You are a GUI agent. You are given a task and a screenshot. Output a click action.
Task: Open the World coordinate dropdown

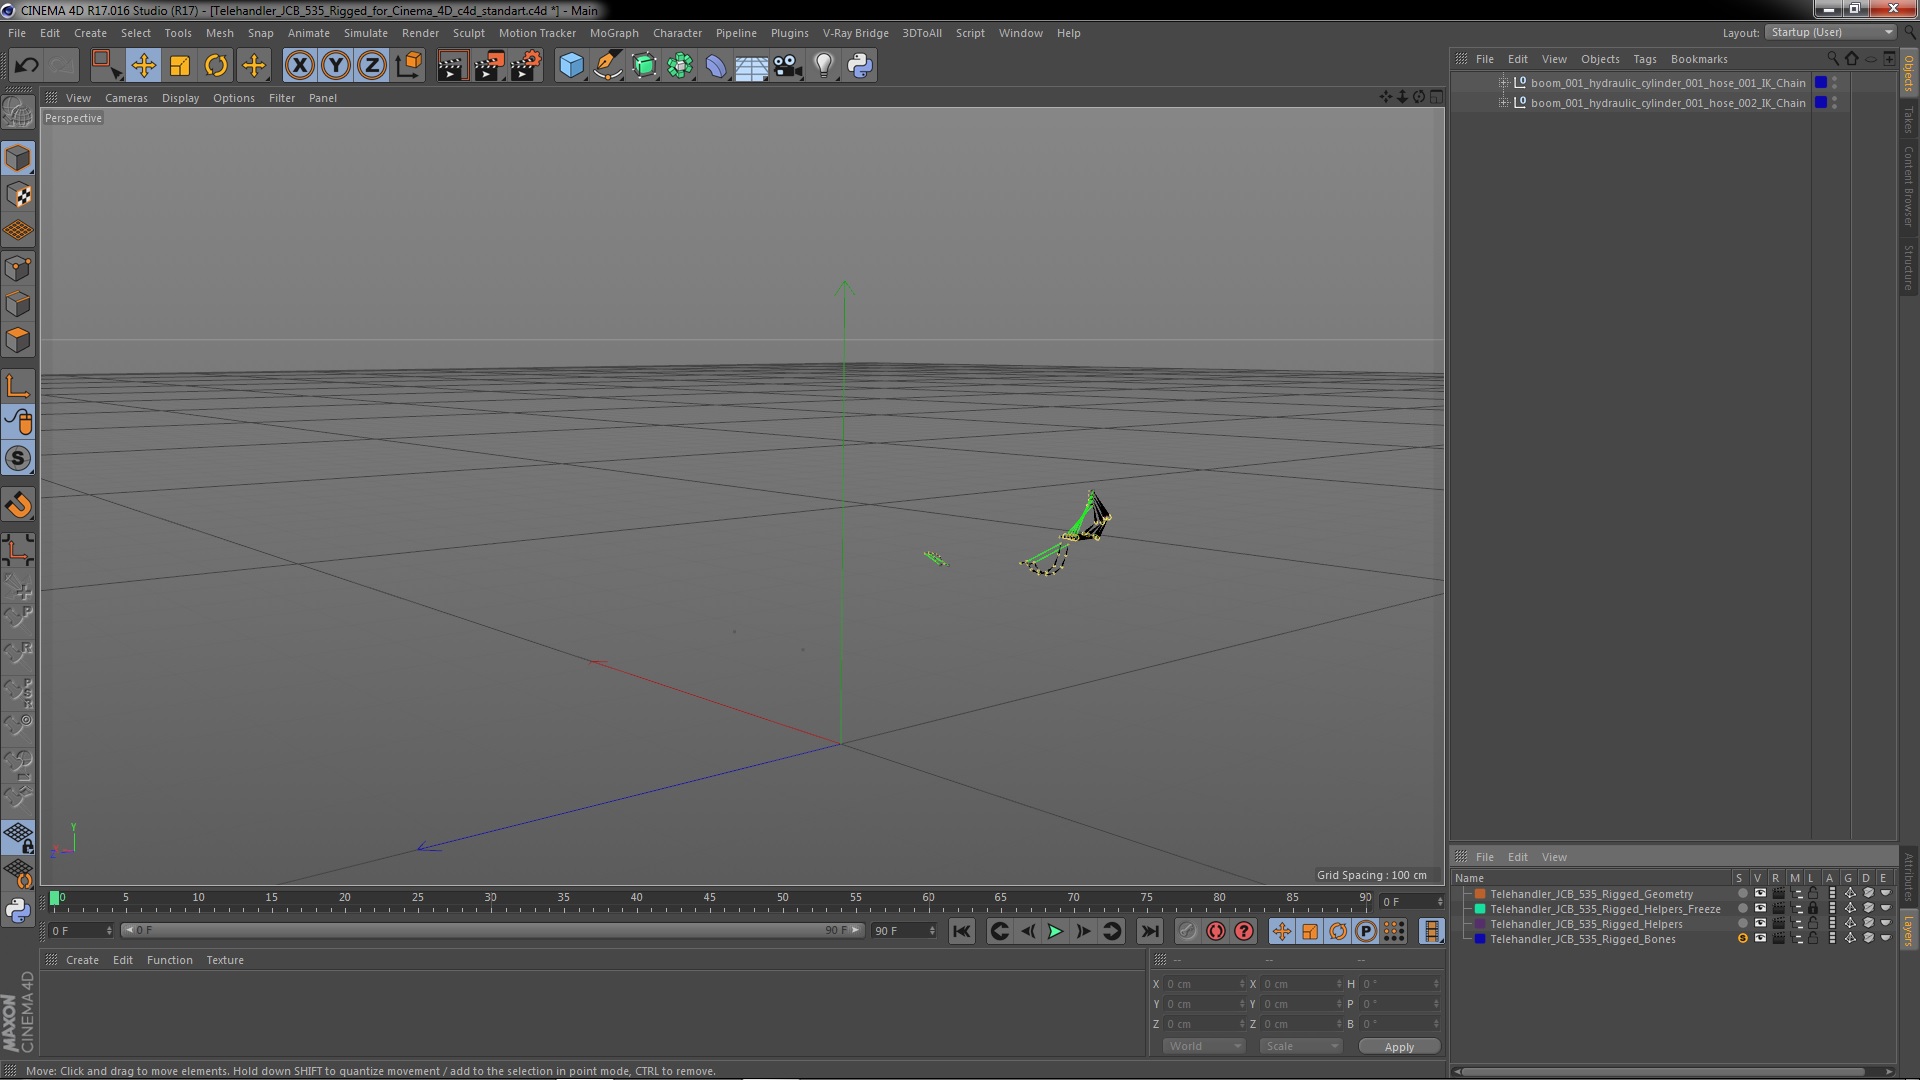(1203, 1046)
